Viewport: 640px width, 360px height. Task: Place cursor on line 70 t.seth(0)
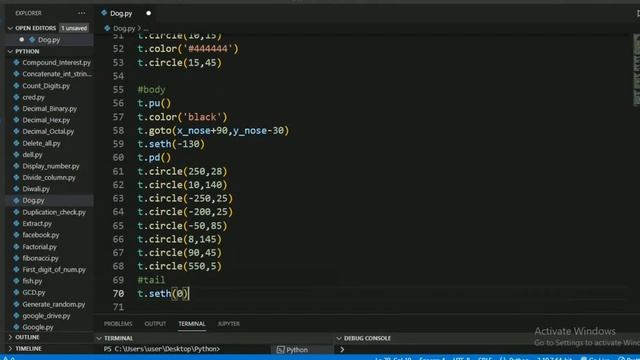click(163, 293)
